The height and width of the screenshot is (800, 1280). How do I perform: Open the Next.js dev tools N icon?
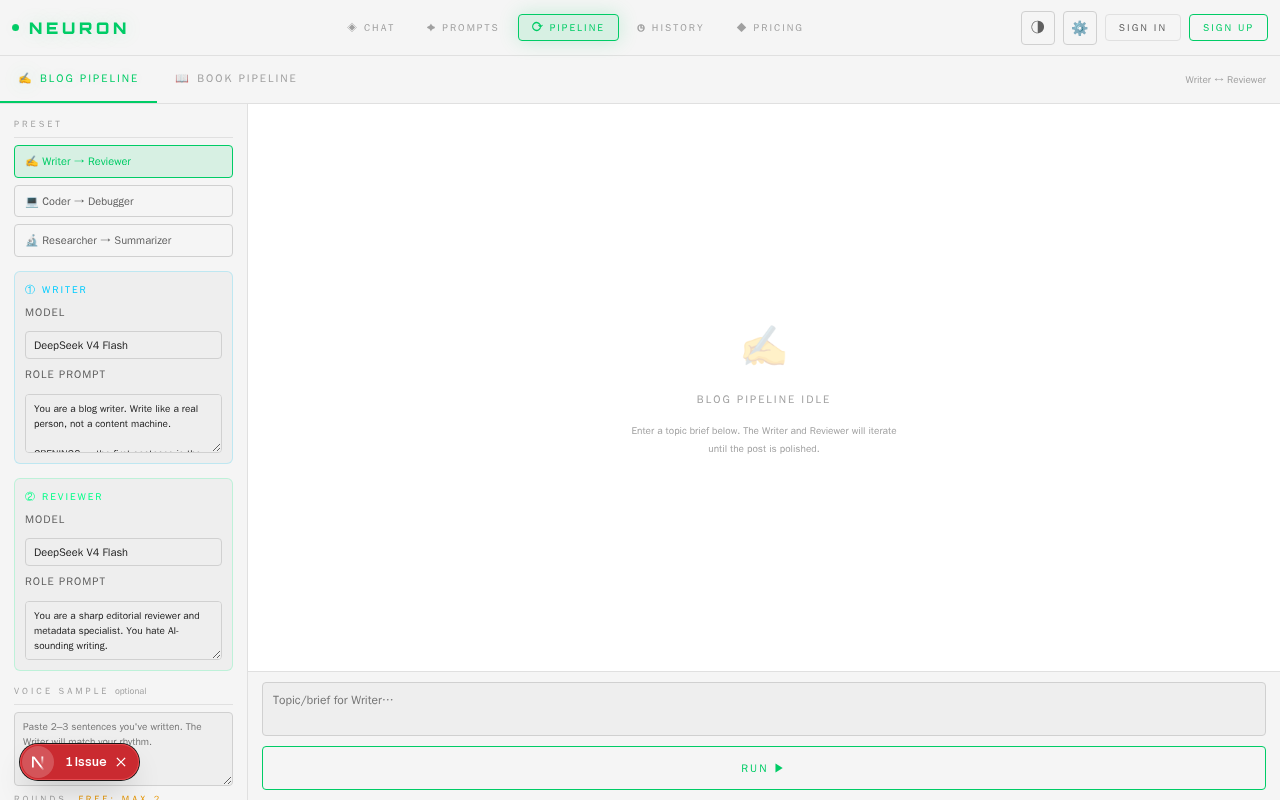pyautogui.click(x=38, y=762)
